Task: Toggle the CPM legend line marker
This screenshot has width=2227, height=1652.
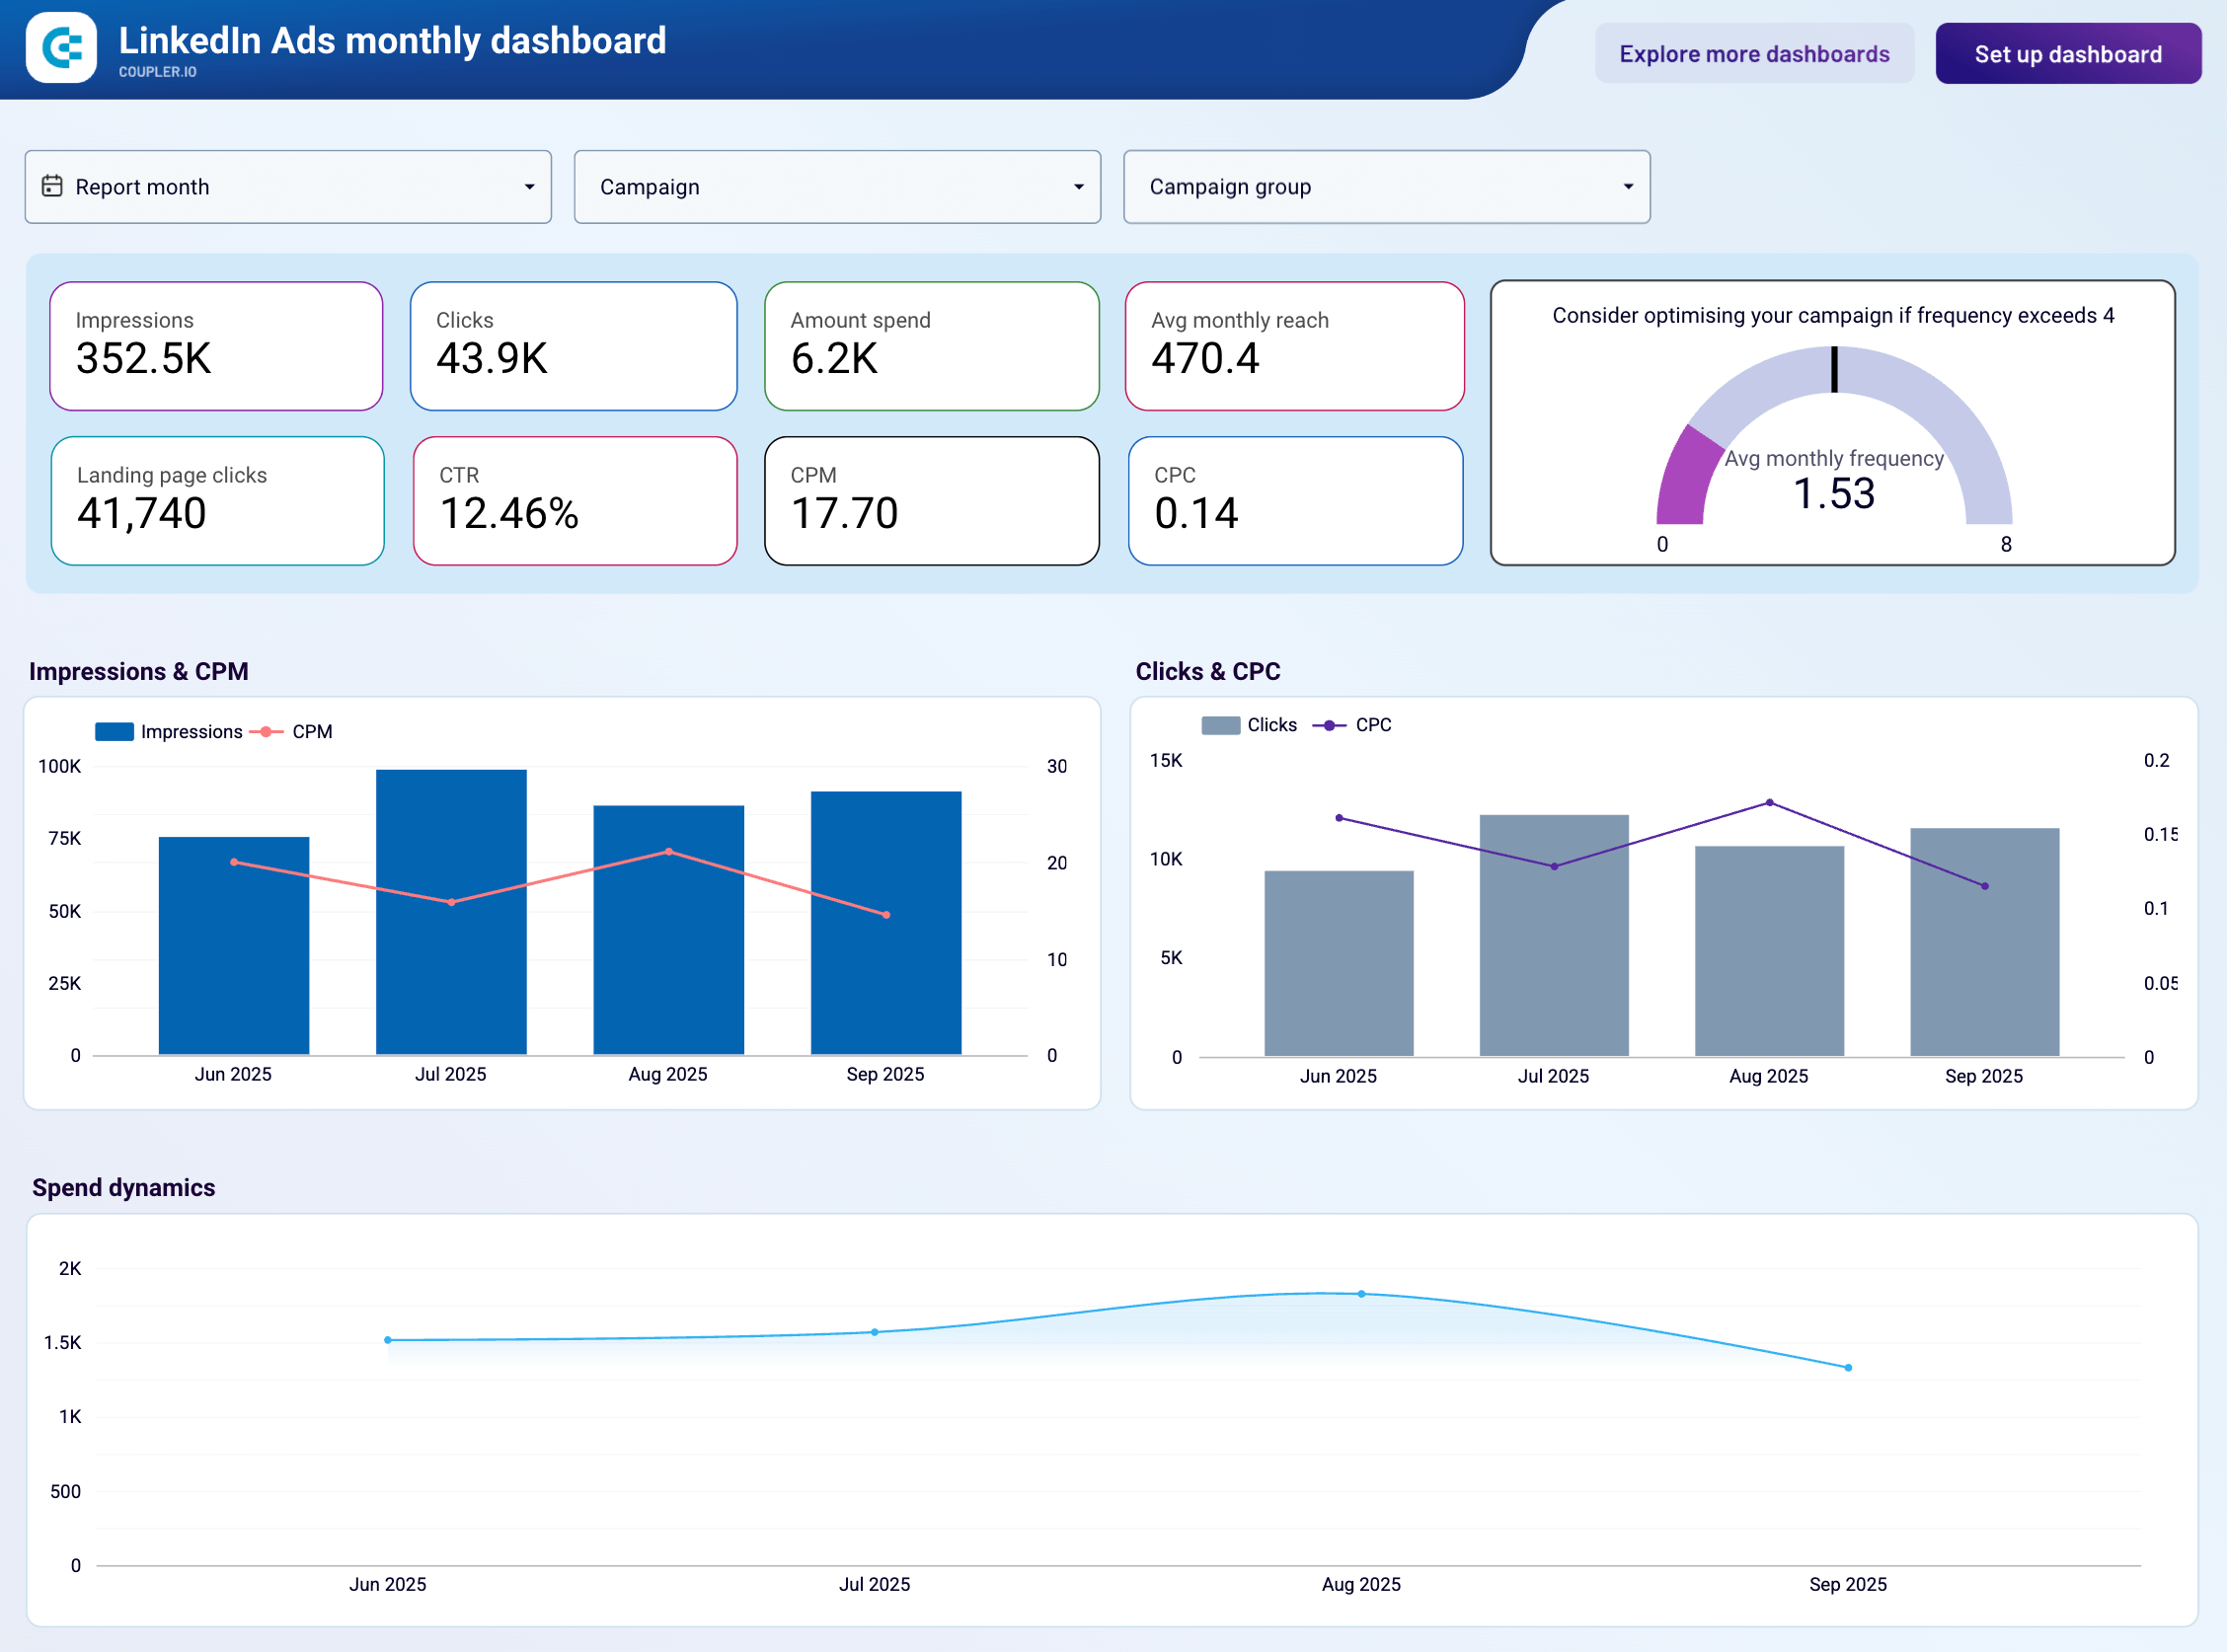Action: pos(267,732)
